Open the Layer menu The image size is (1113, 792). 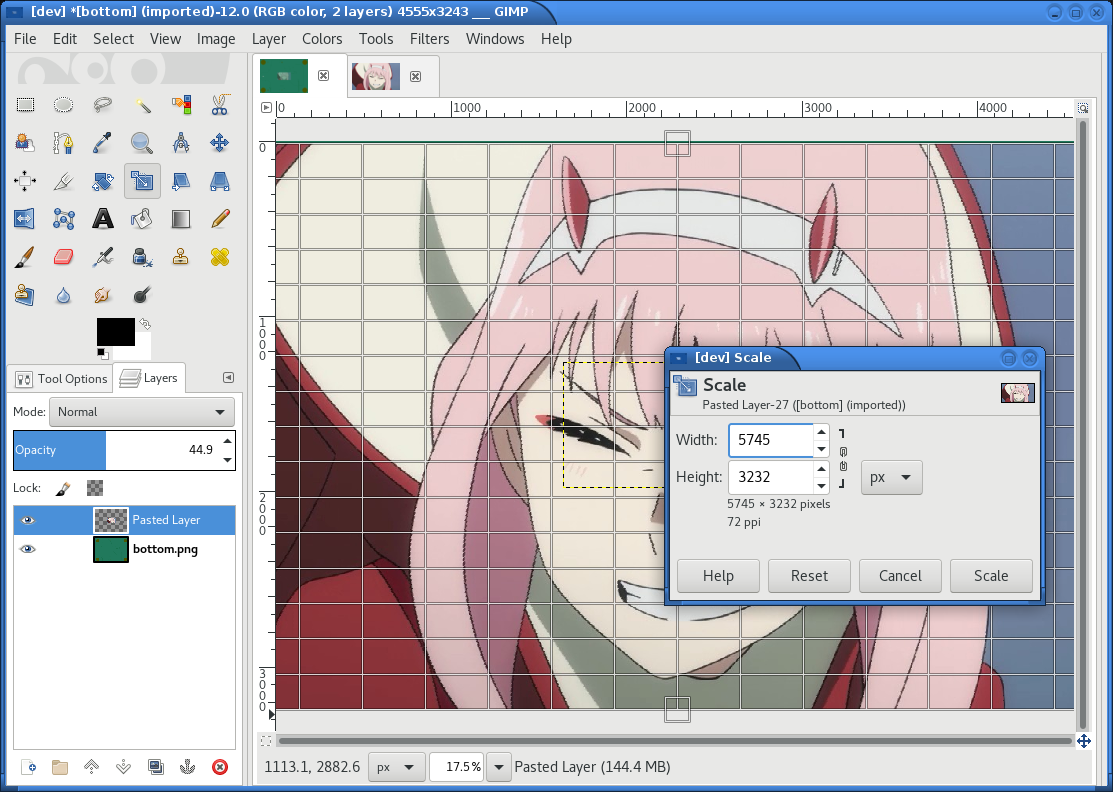[268, 39]
